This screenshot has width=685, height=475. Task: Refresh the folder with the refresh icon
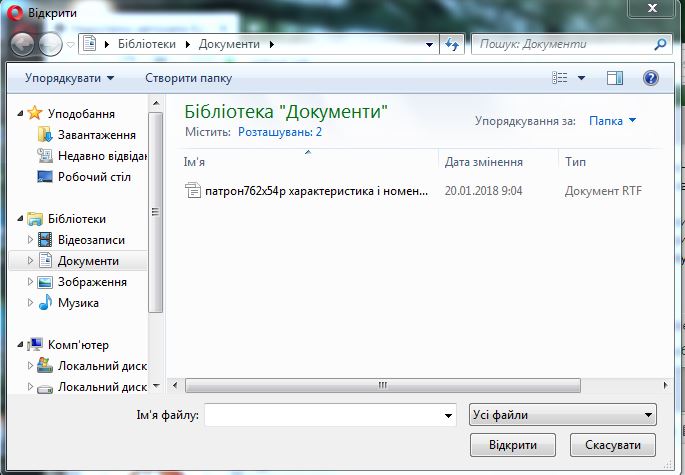tap(452, 44)
